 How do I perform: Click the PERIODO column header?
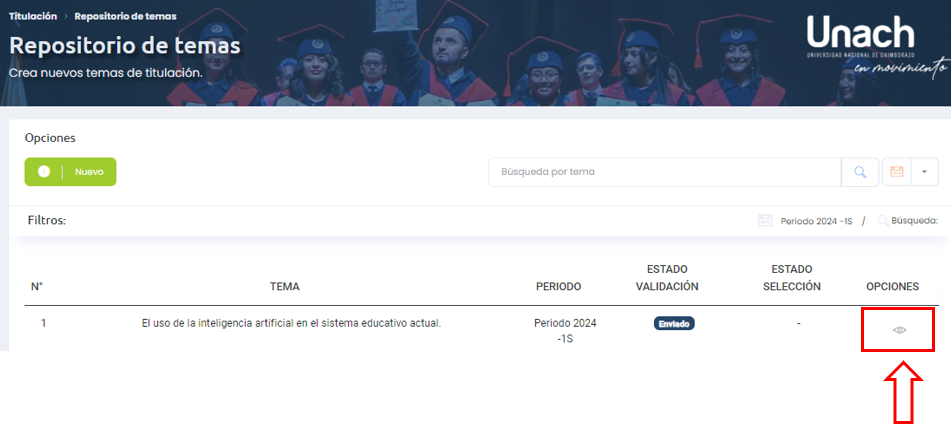(x=558, y=287)
